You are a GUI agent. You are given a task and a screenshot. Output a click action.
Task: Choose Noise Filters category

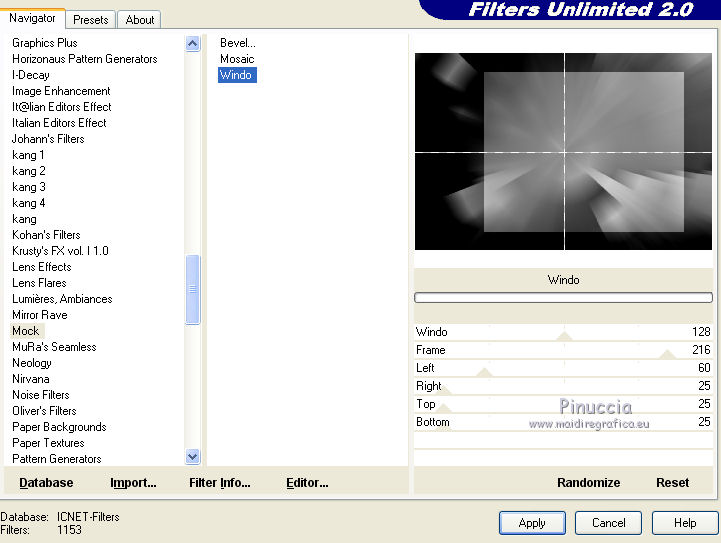[40, 395]
